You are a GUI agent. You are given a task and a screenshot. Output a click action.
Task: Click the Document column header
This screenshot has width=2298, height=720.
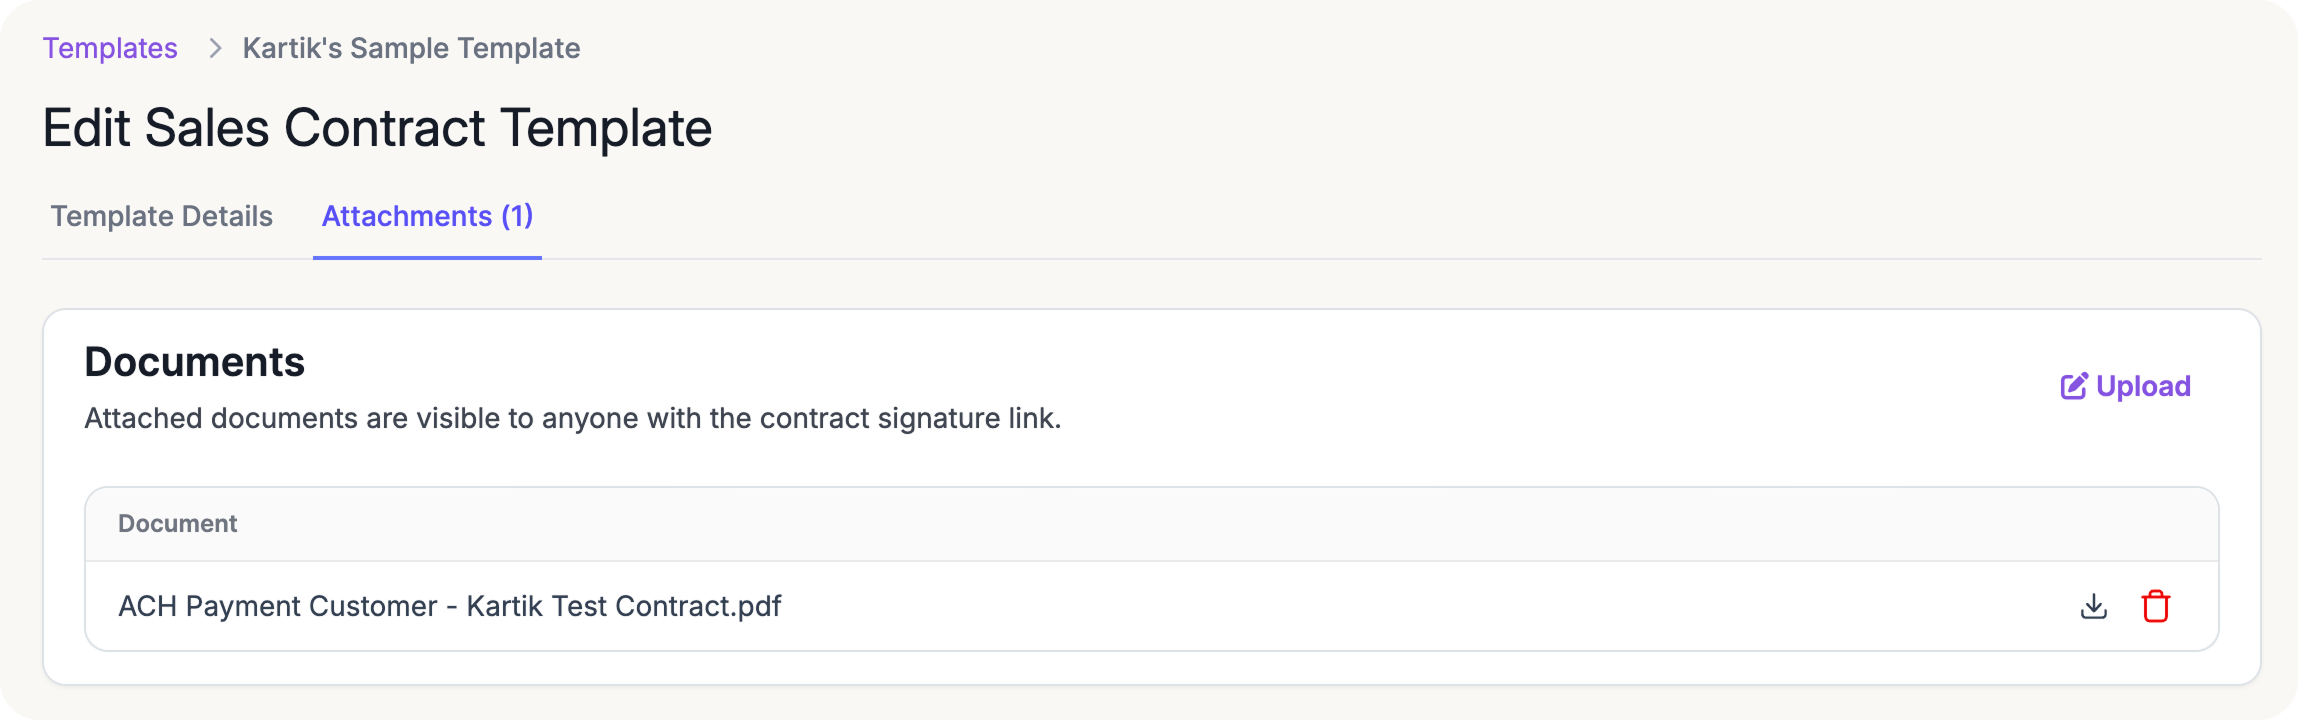pos(177,524)
